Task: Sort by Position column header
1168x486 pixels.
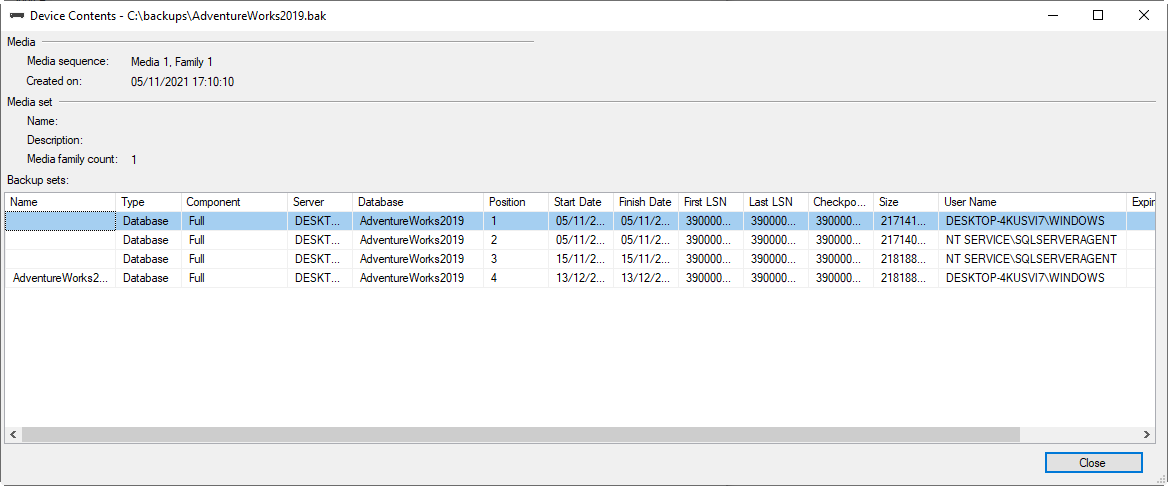Action: pyautogui.click(x=516, y=202)
